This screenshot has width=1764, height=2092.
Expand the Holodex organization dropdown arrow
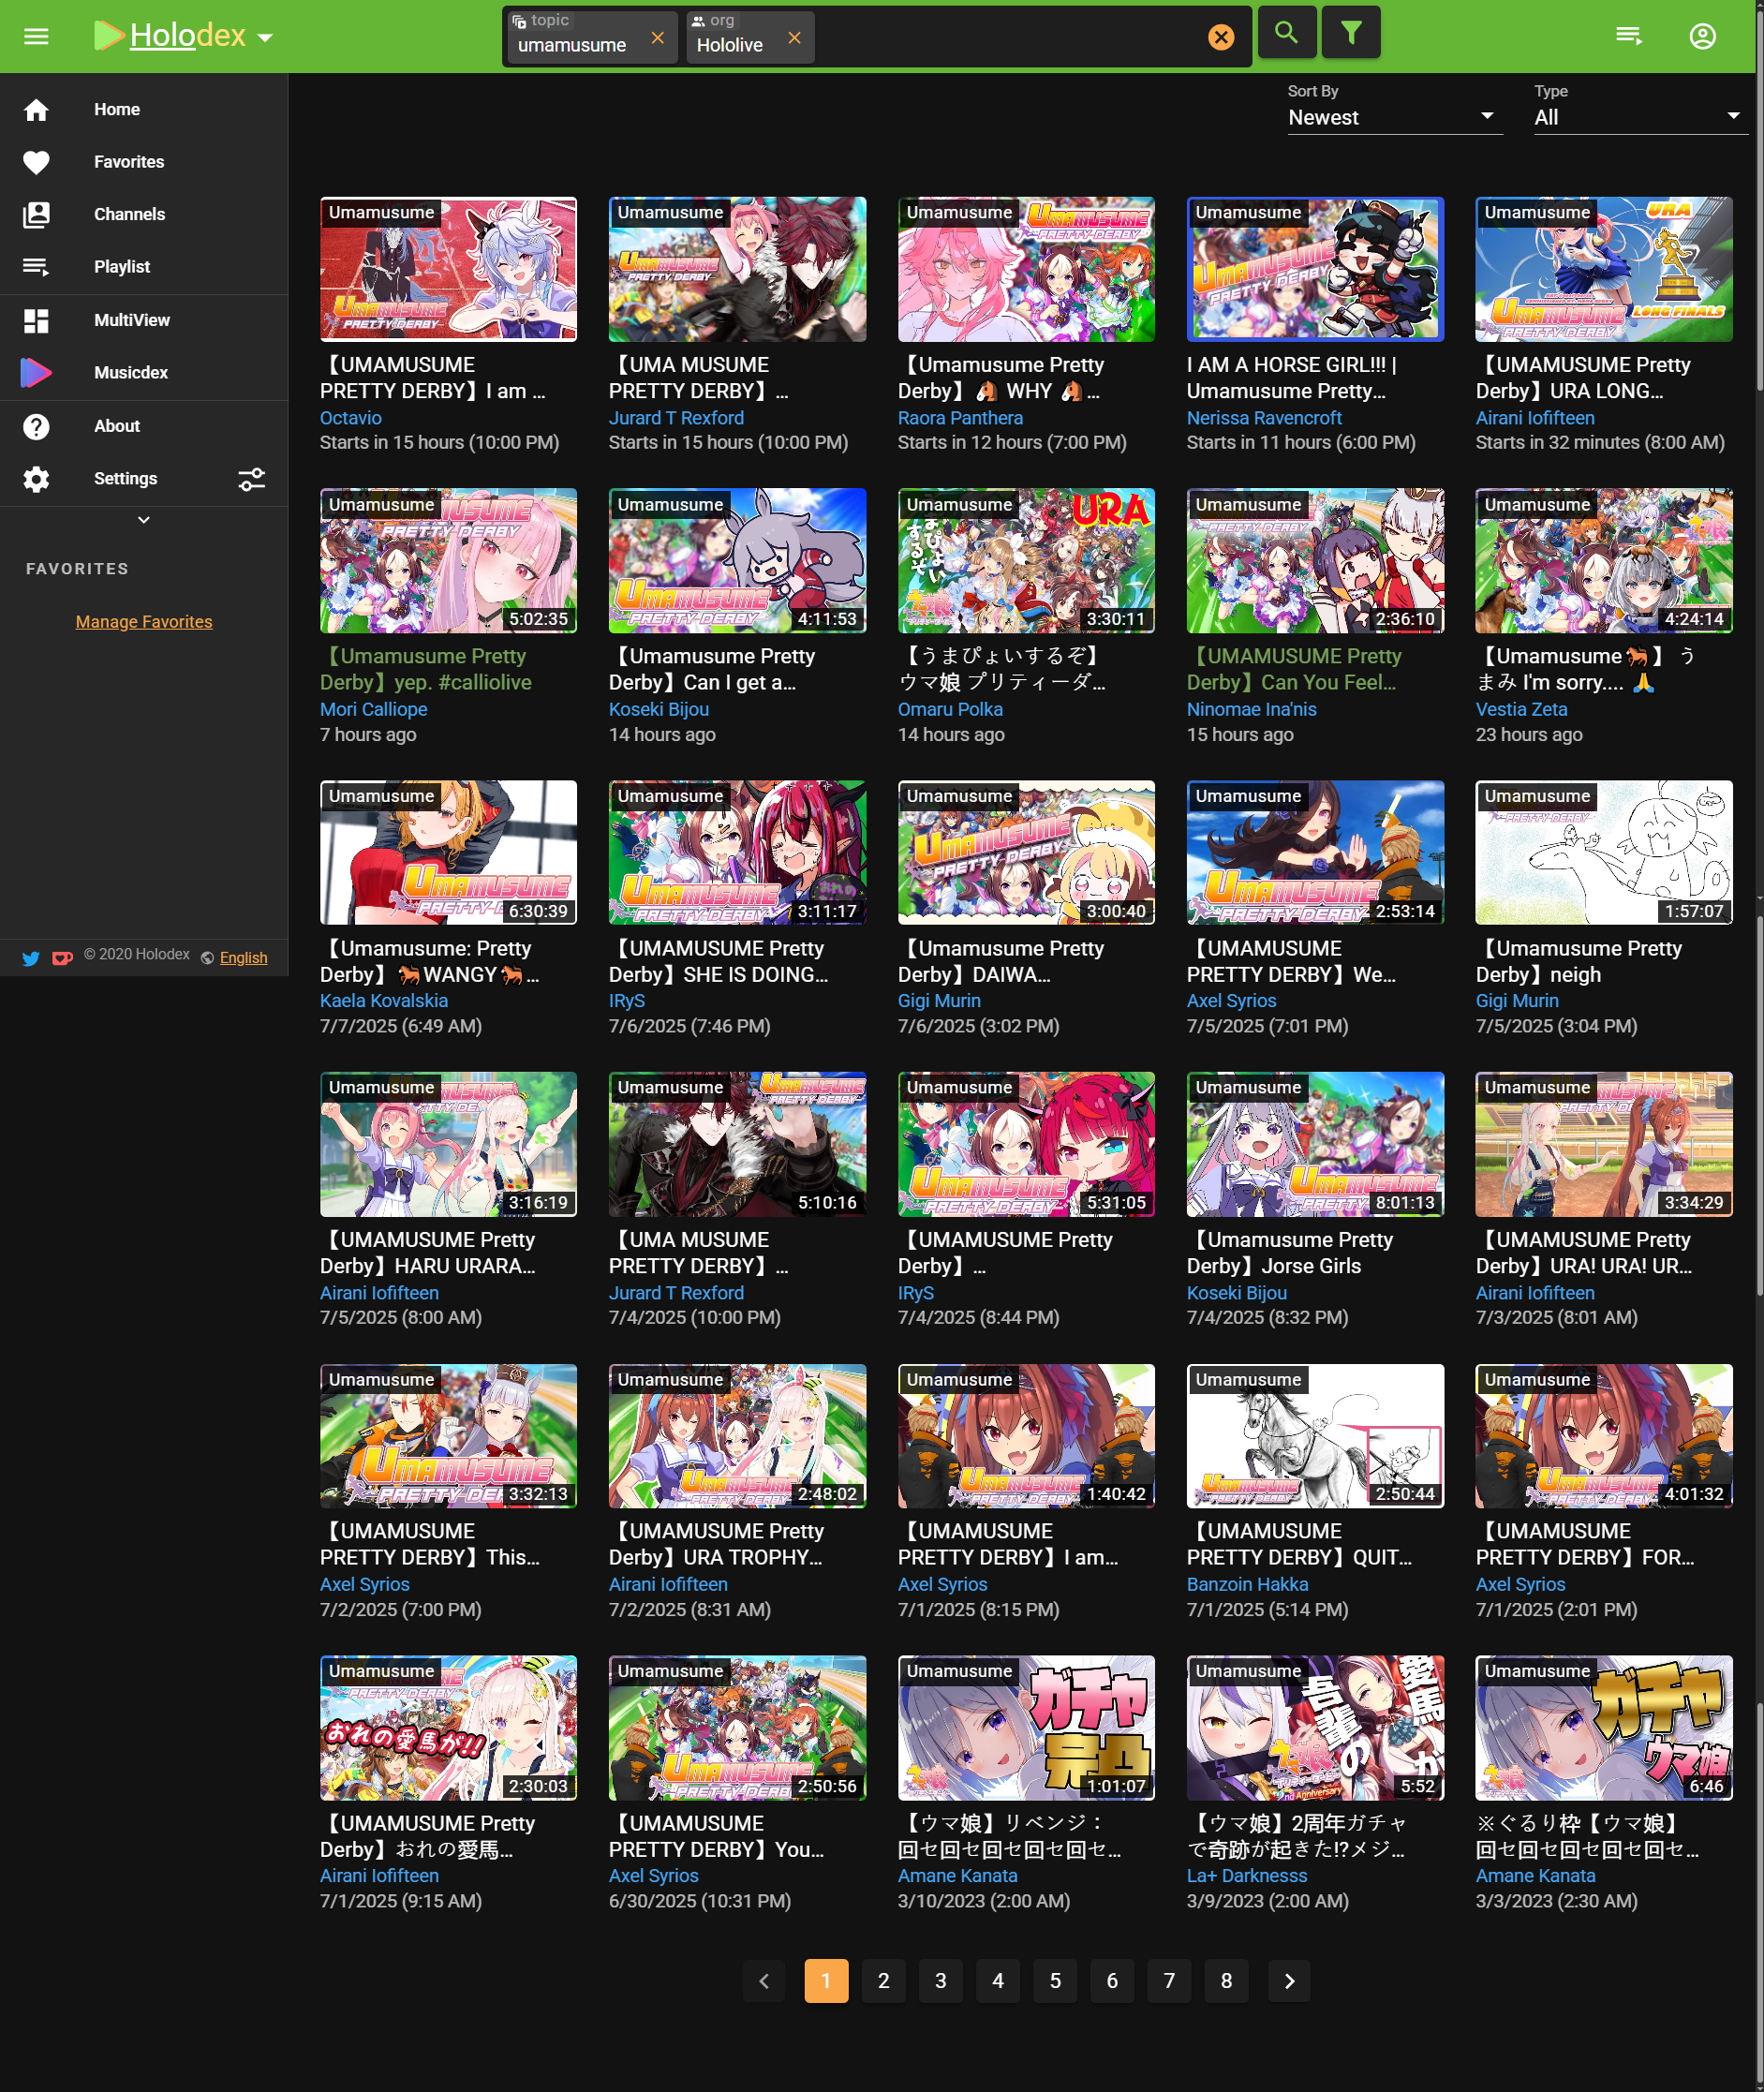point(265,38)
